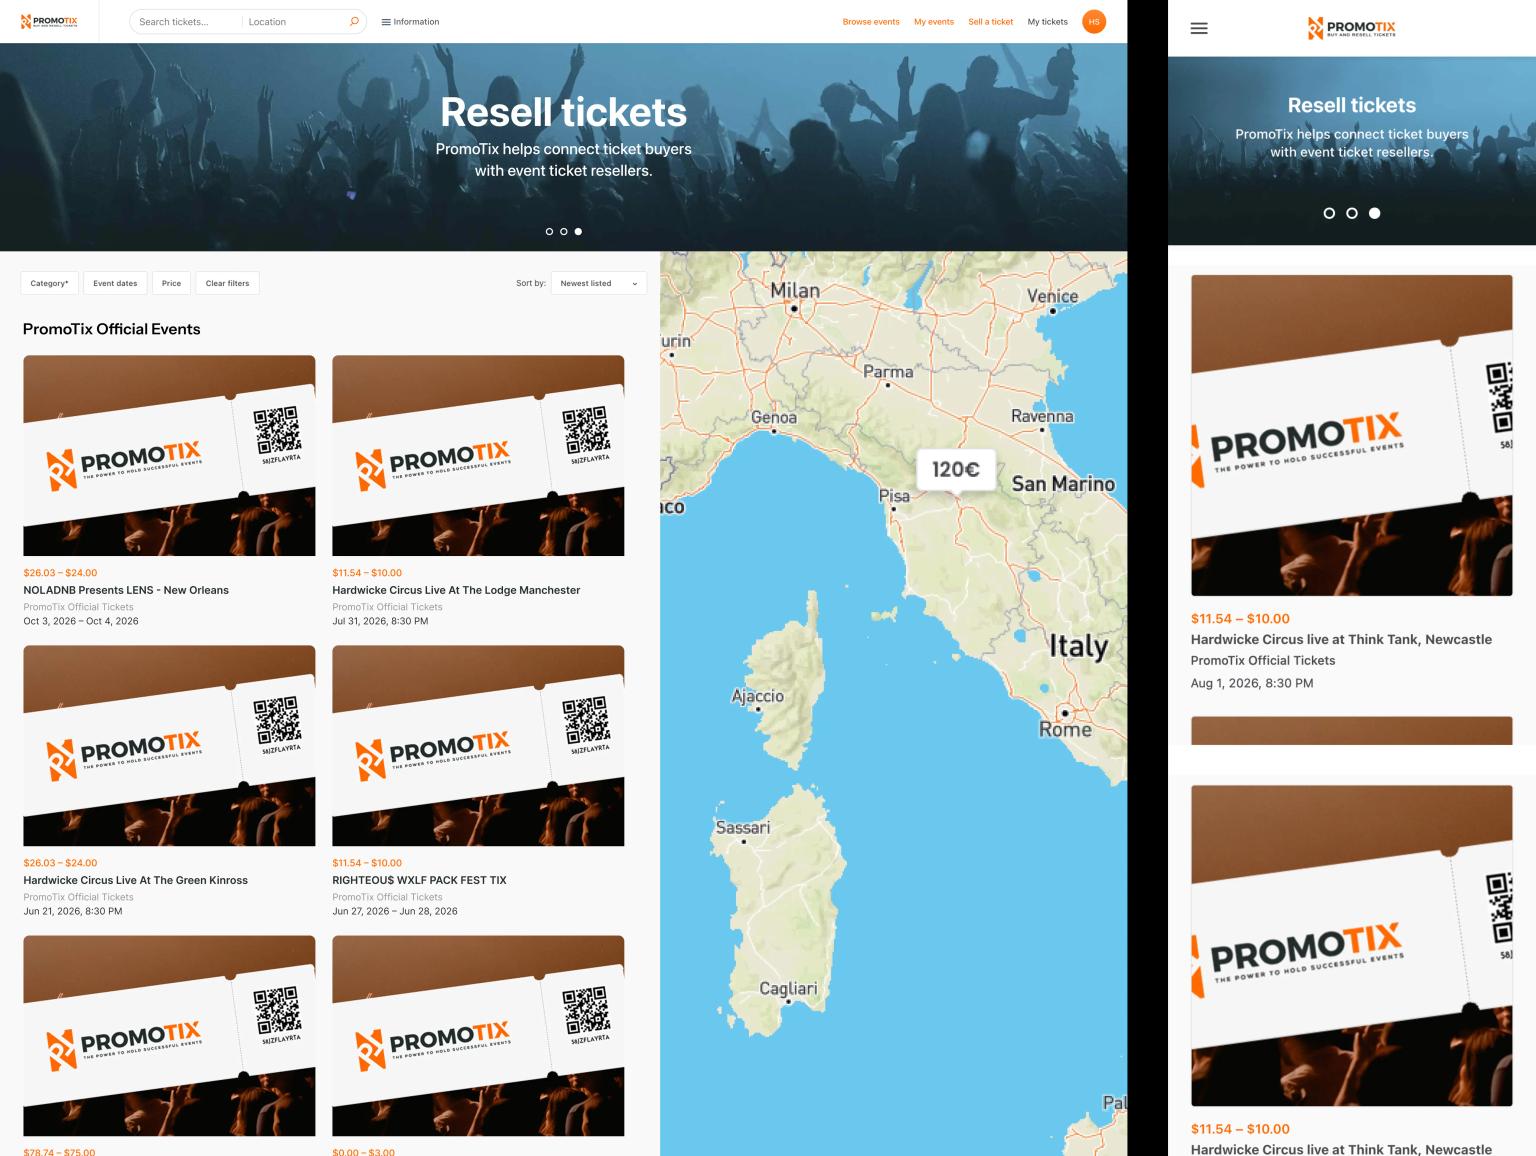Screen dimensions: 1536x1156
Task: Open Hardwicke Circus Live At The Green Kinross
Action: click(x=135, y=880)
